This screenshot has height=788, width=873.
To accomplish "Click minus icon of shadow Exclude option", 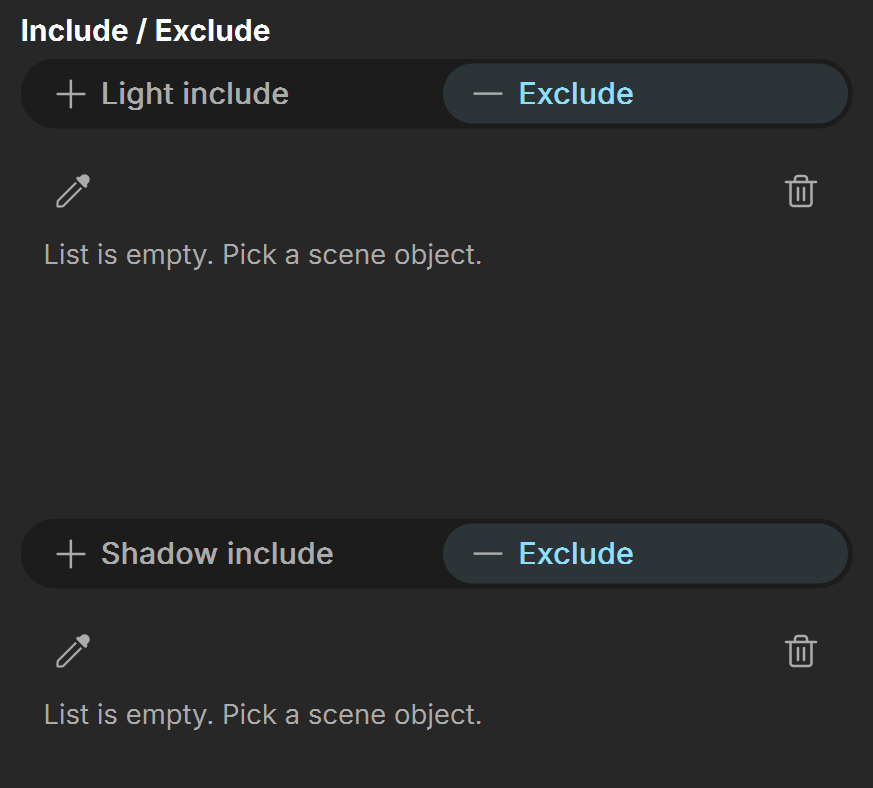I will coord(488,554).
